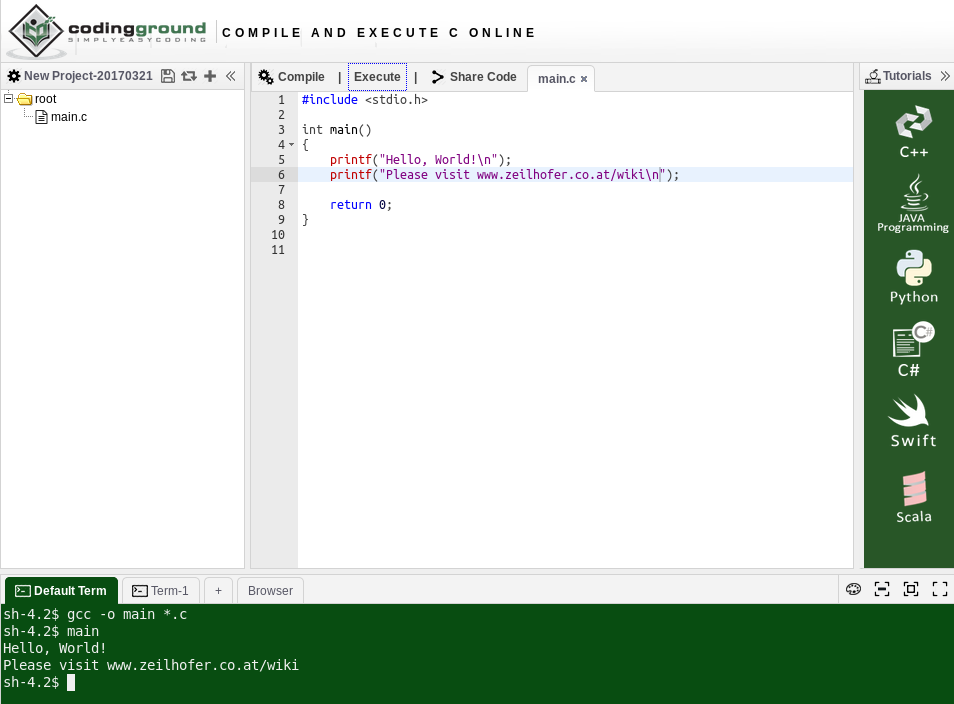This screenshot has width=954, height=704.
Task: Click the refresh project arrows icon
Action: coord(188,76)
